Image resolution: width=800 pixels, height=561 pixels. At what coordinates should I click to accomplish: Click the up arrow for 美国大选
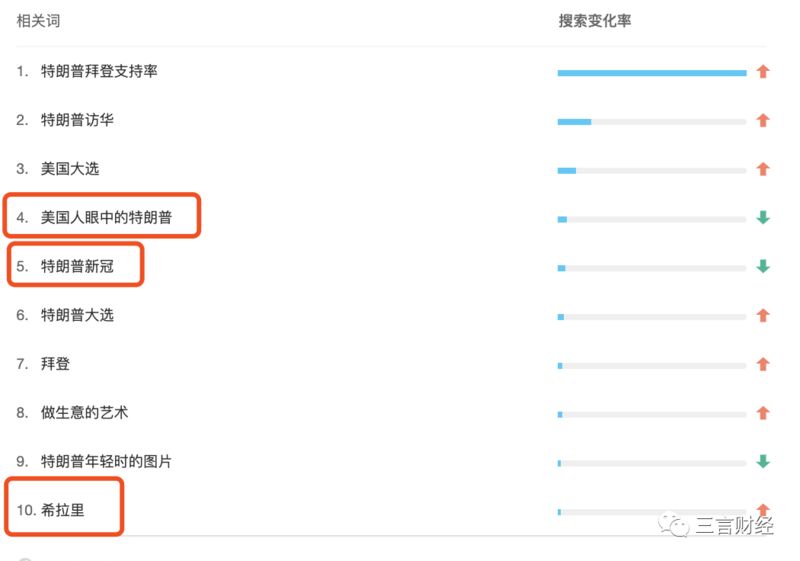(763, 169)
